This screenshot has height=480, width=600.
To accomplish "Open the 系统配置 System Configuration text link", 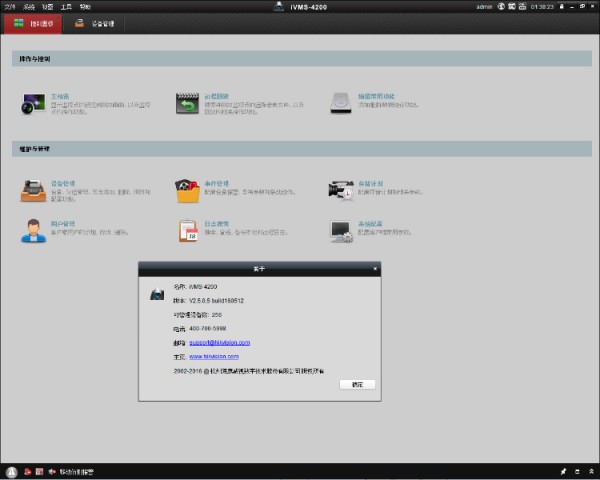I will [x=370, y=224].
